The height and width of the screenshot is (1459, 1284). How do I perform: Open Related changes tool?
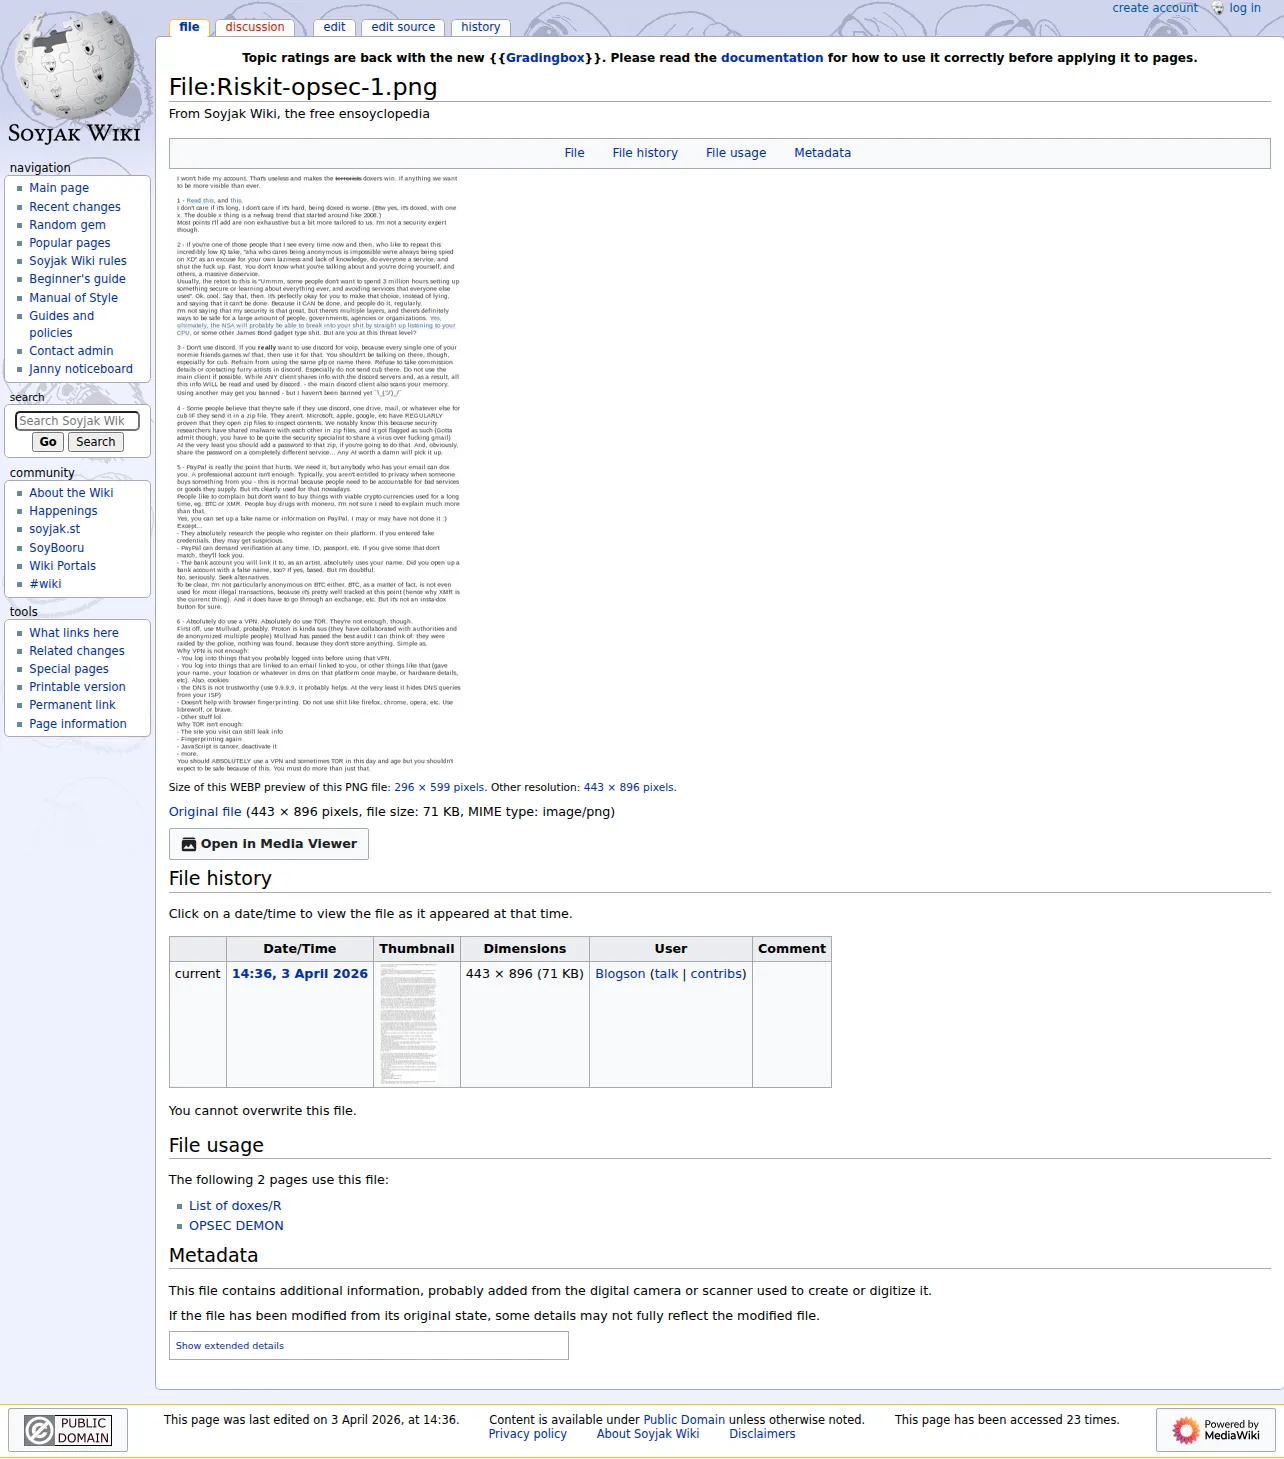point(77,651)
